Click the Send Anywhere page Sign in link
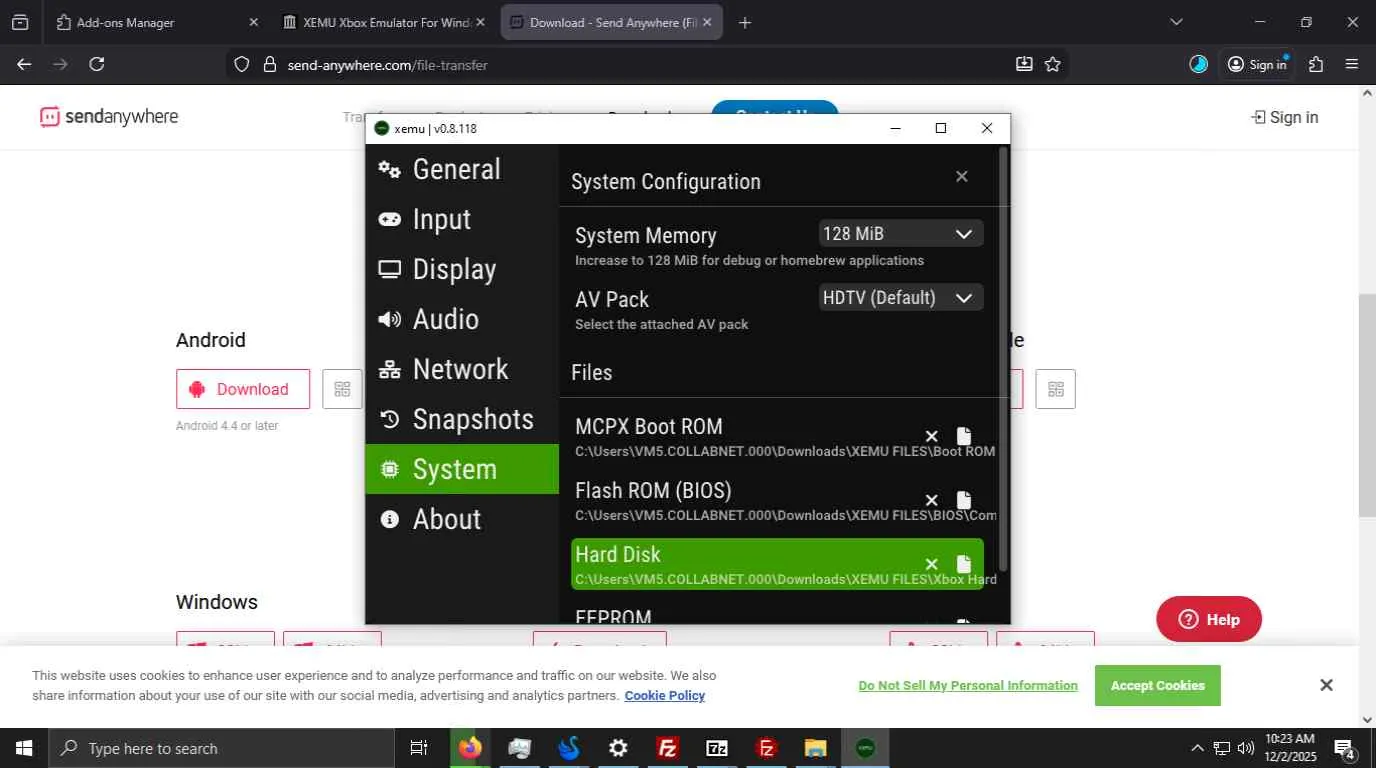The image size is (1376, 768). 1285,117
